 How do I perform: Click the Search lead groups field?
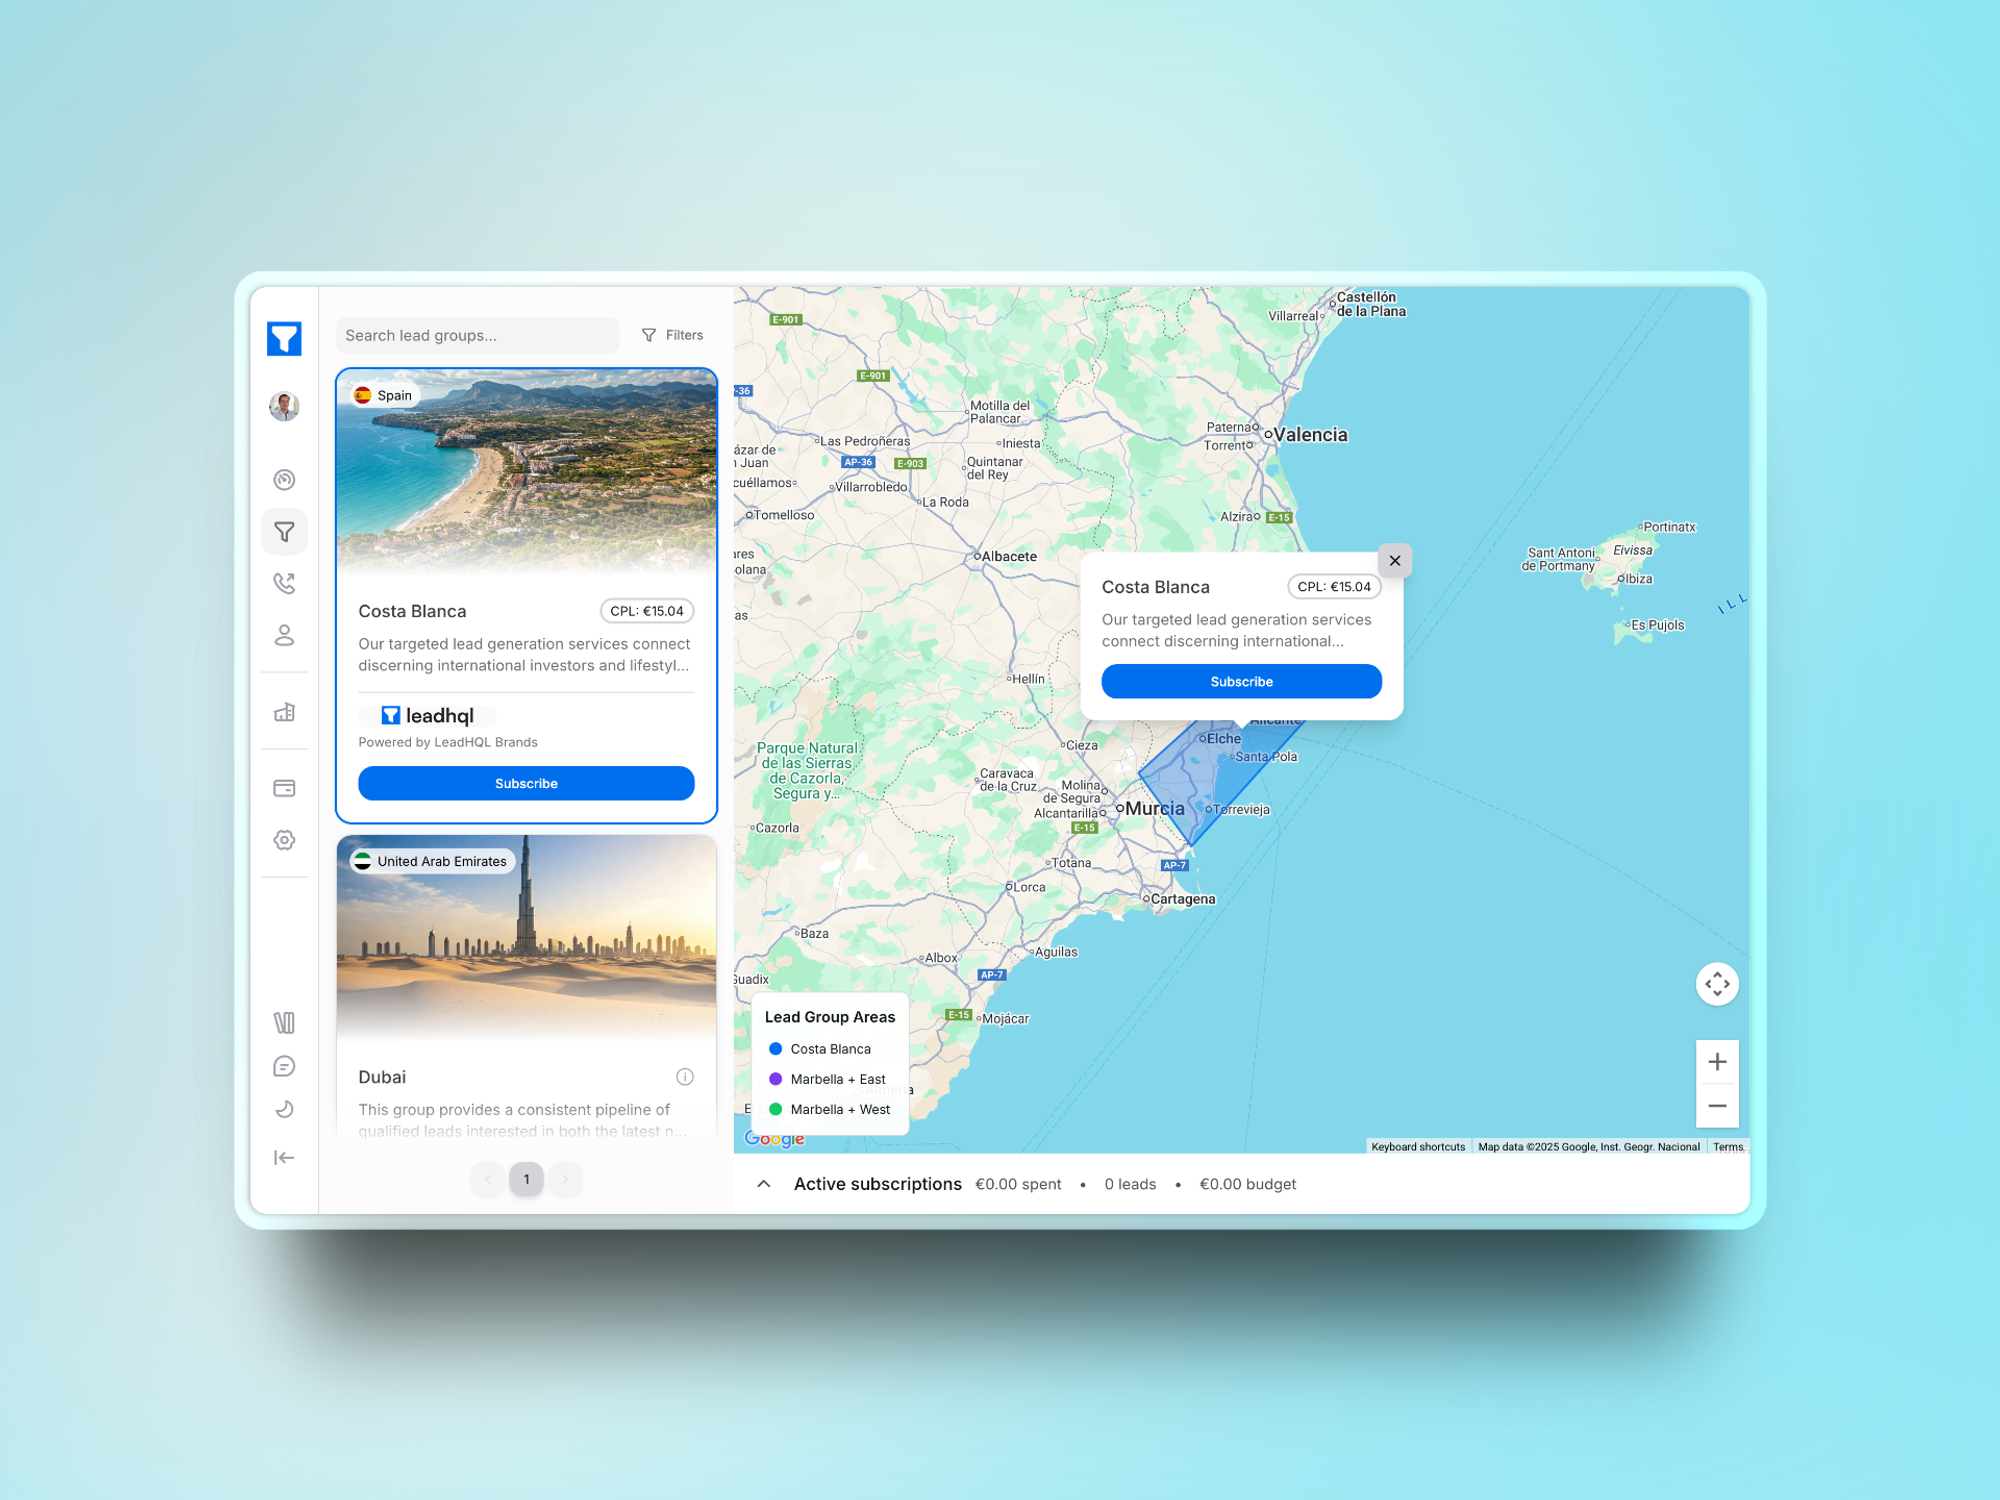[x=477, y=335]
